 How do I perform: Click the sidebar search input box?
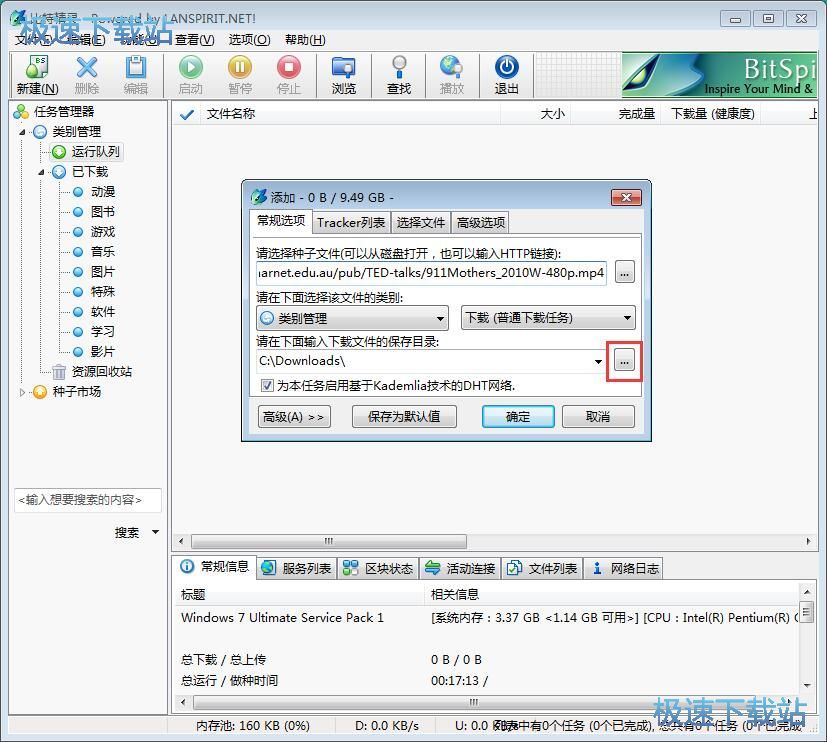tap(88, 499)
